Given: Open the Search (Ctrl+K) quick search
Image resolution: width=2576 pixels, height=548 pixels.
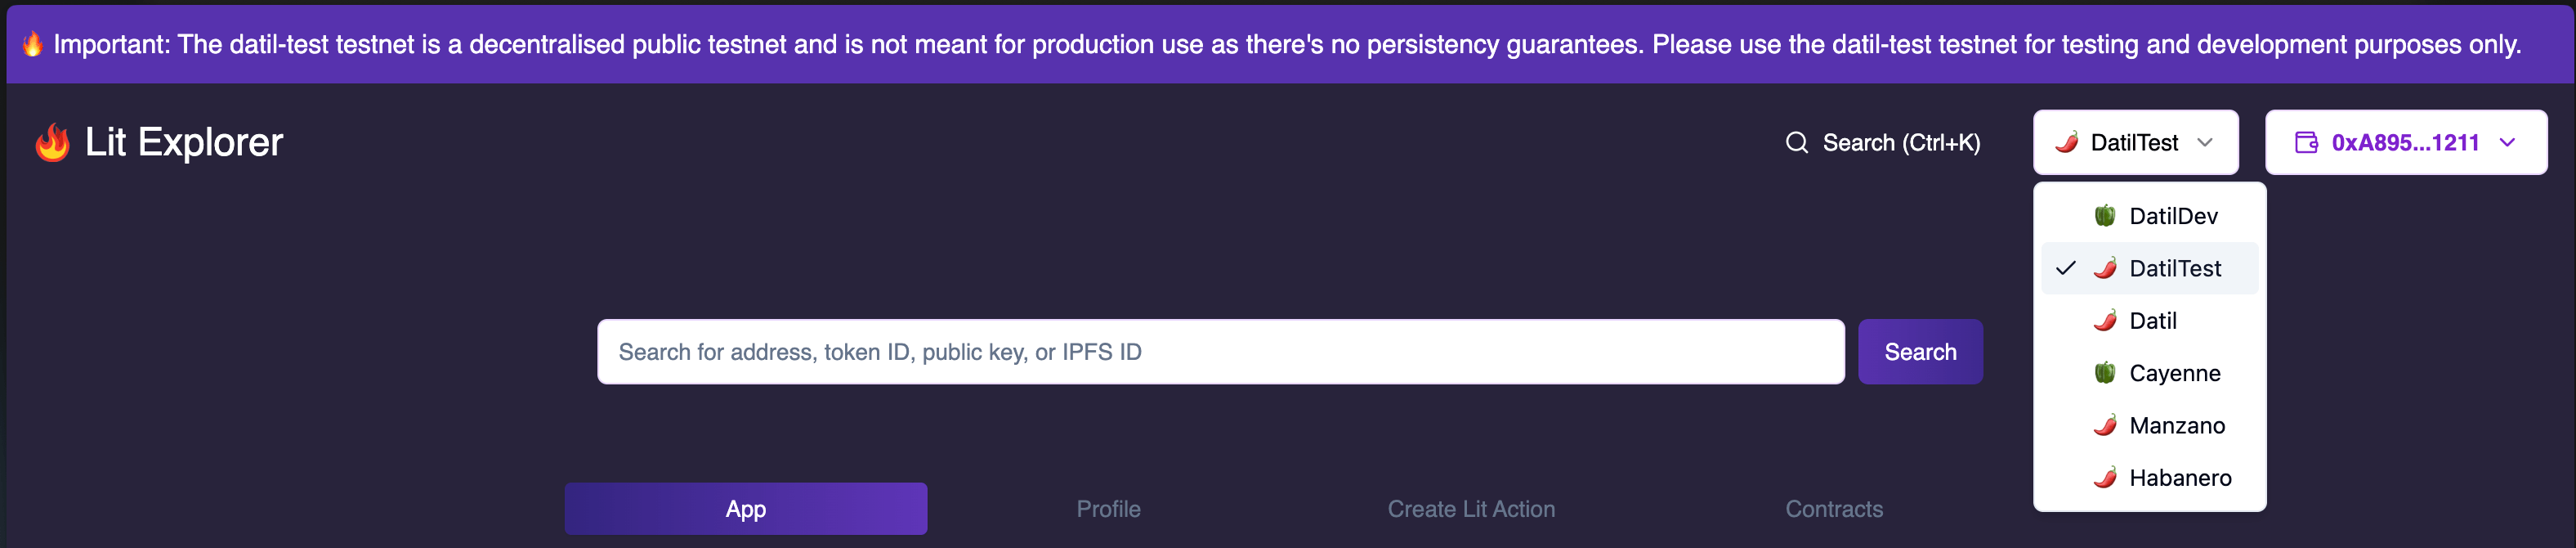Looking at the screenshot, I should tap(1900, 143).
